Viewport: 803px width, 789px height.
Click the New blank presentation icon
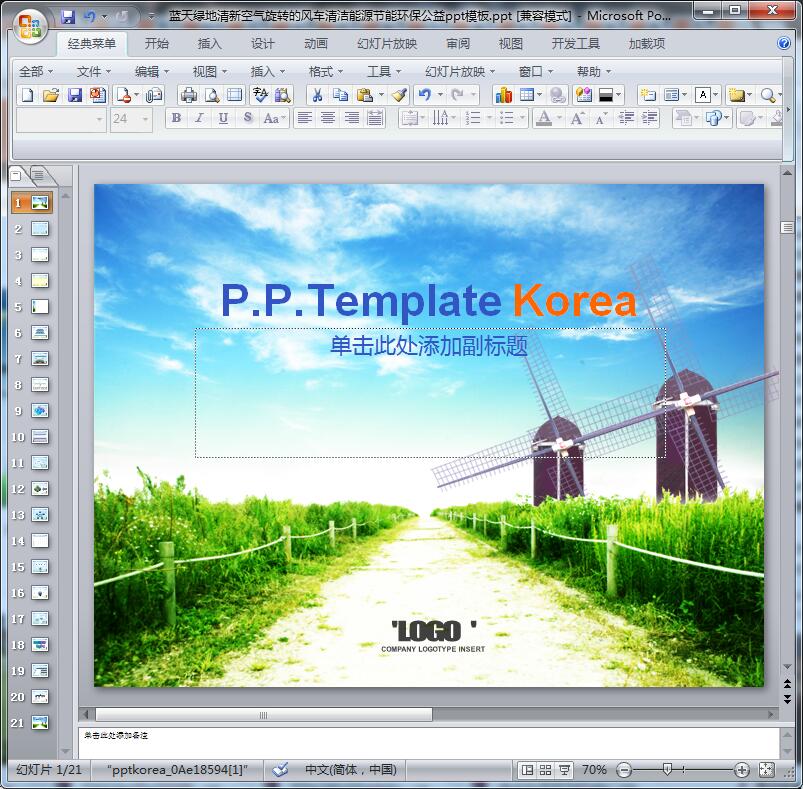click(28, 95)
